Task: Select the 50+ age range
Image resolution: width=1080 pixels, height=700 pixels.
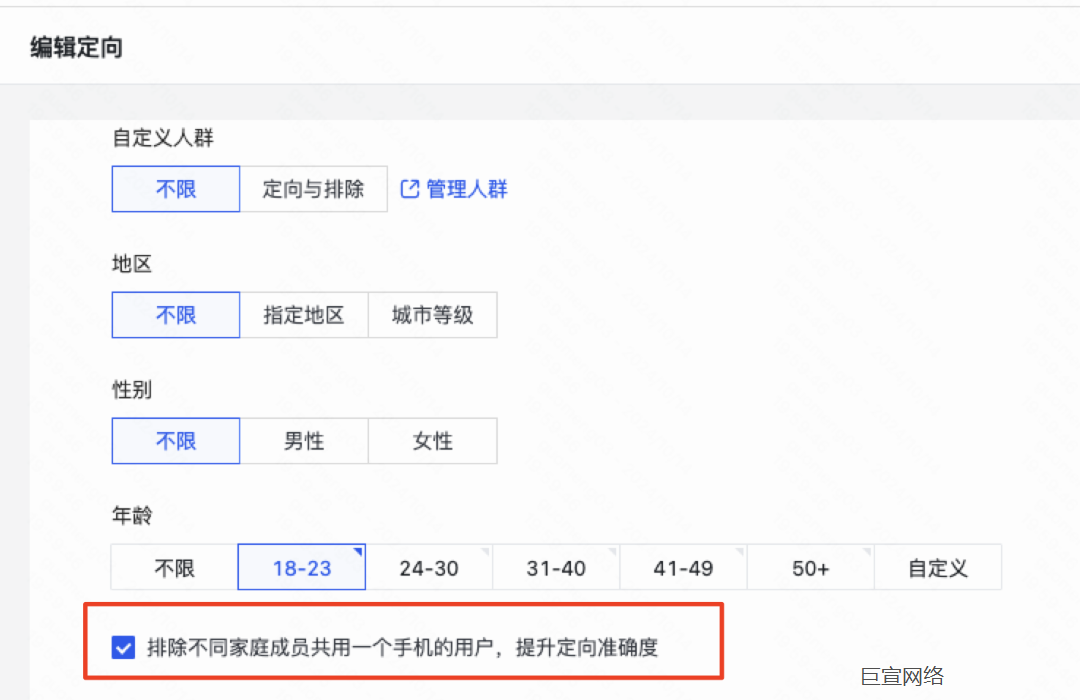Action: [810, 566]
